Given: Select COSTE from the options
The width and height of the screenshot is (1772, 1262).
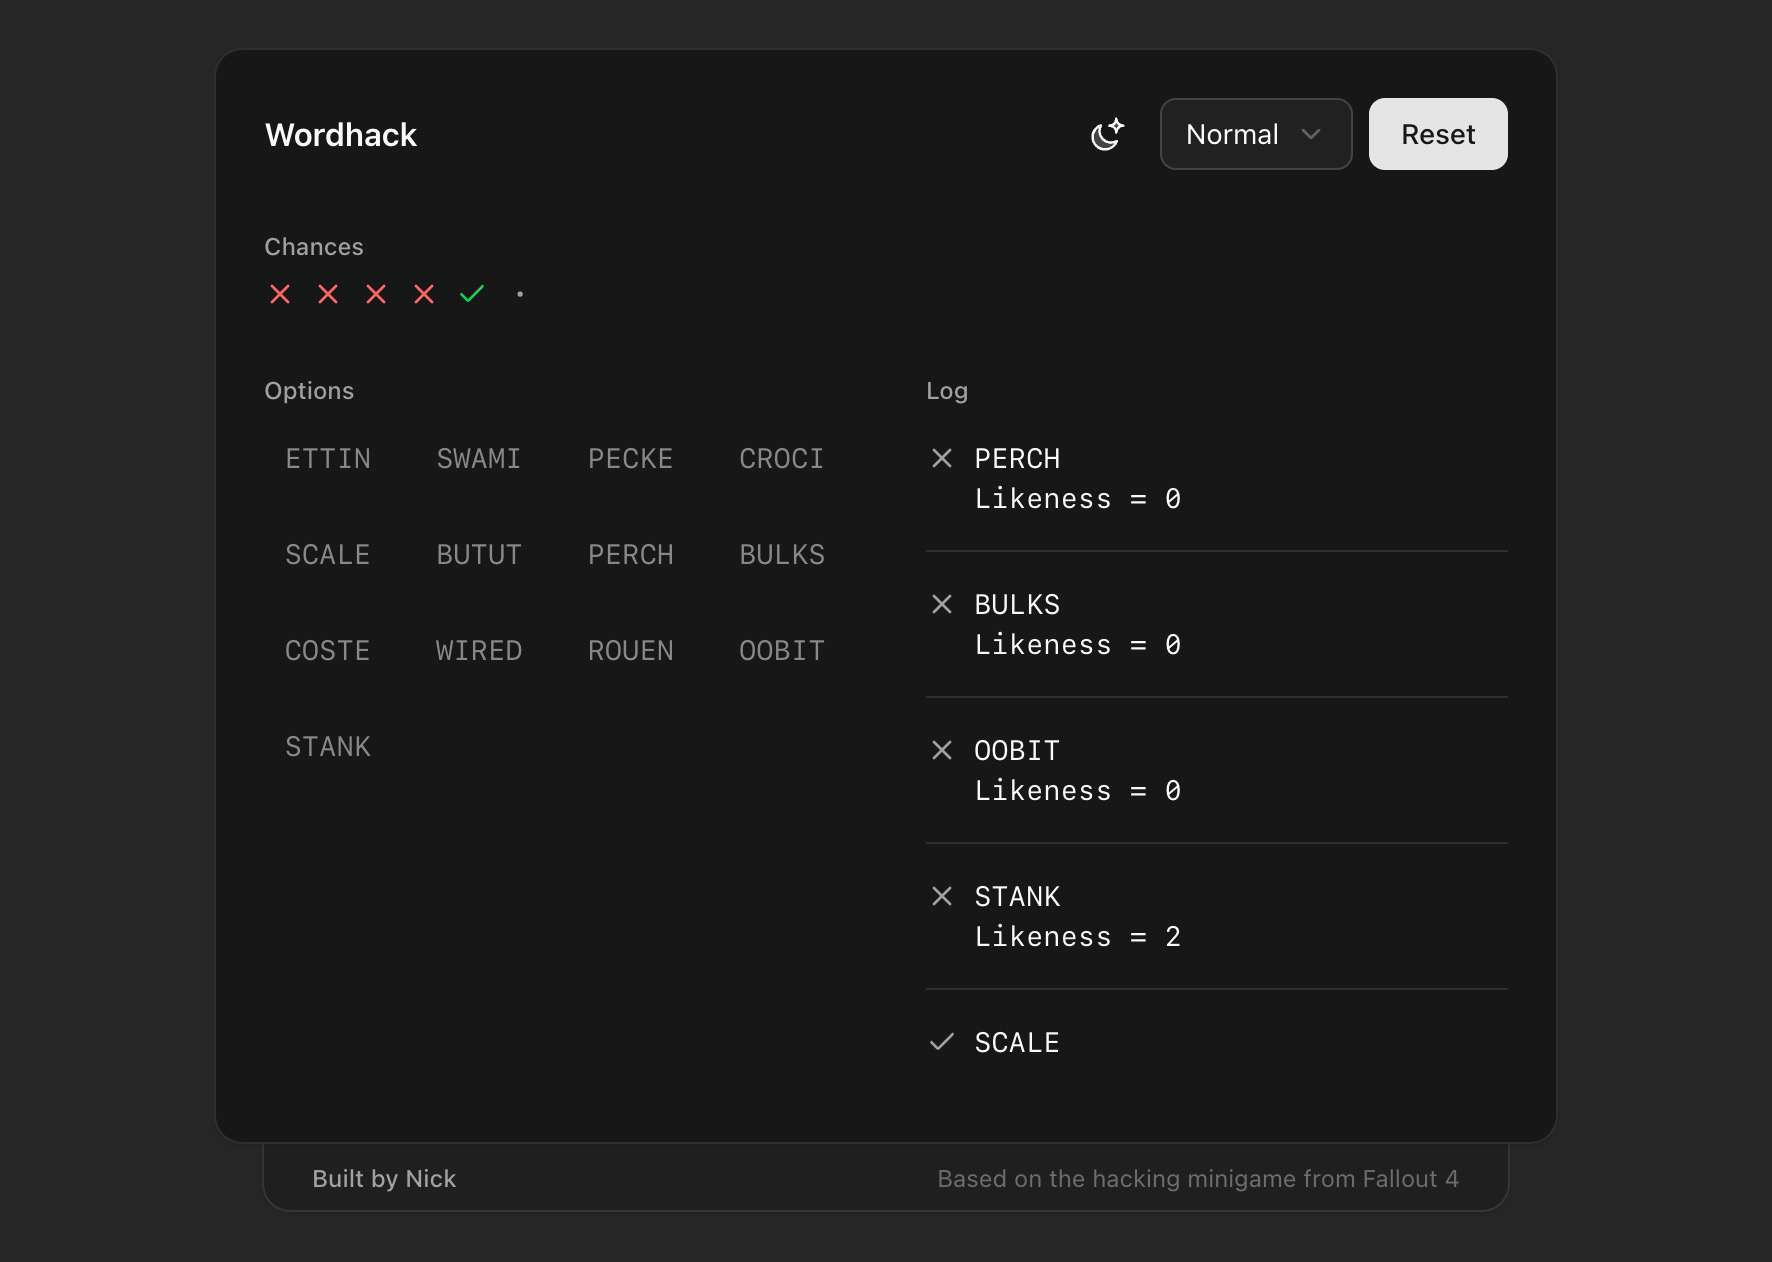Looking at the screenshot, I should [x=328, y=650].
